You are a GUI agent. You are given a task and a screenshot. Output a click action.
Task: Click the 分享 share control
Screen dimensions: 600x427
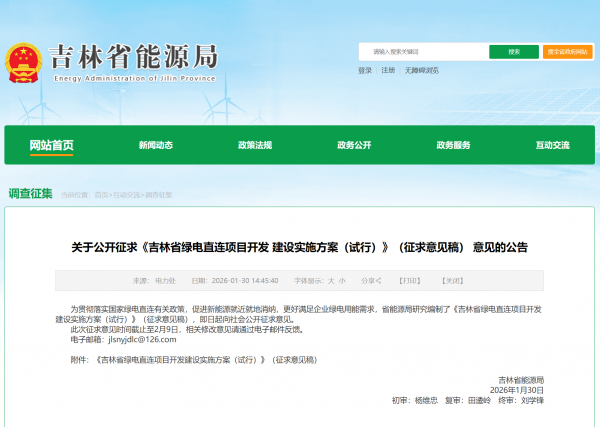click(x=368, y=281)
